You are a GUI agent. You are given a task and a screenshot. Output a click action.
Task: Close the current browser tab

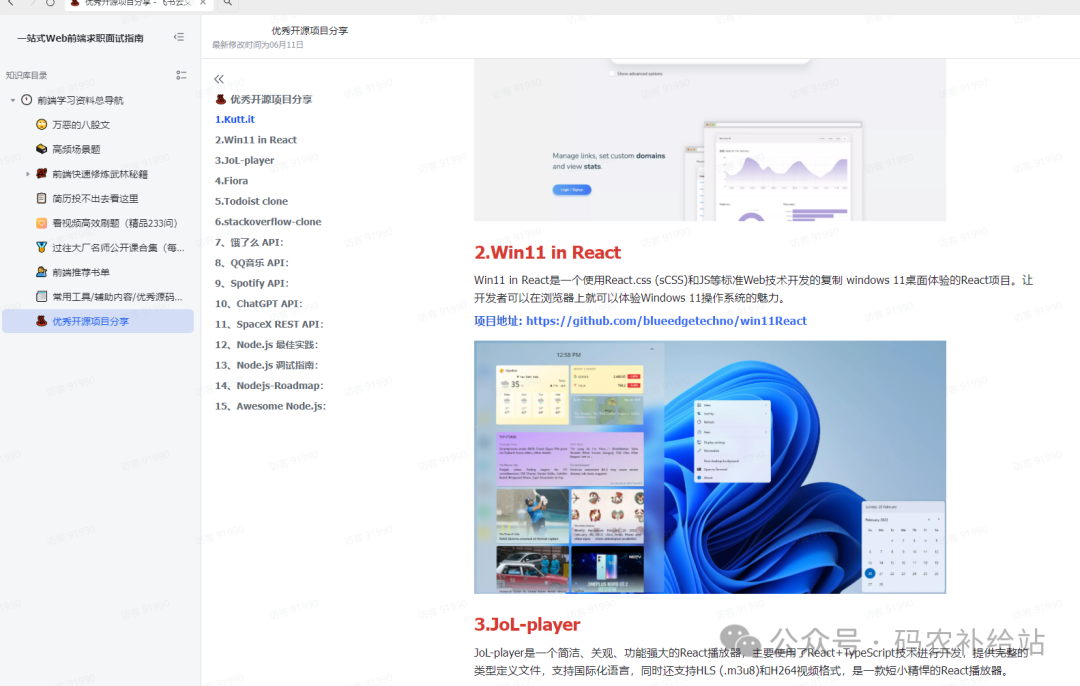202,3
